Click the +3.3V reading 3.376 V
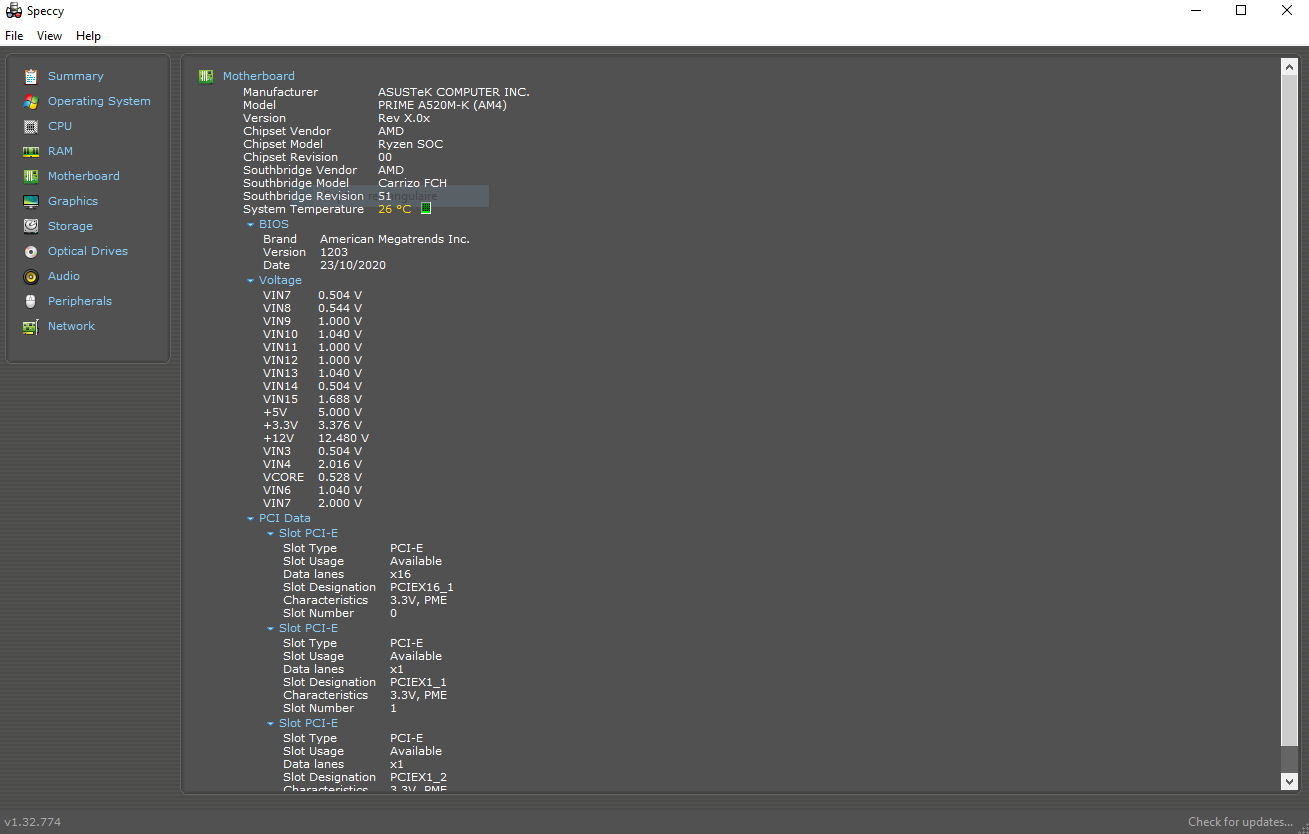This screenshot has width=1309, height=834. click(340, 425)
